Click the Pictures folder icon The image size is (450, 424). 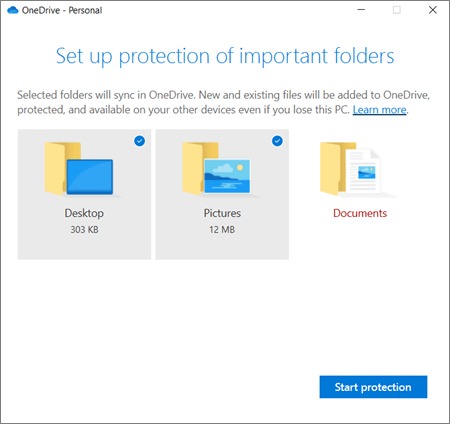point(217,169)
